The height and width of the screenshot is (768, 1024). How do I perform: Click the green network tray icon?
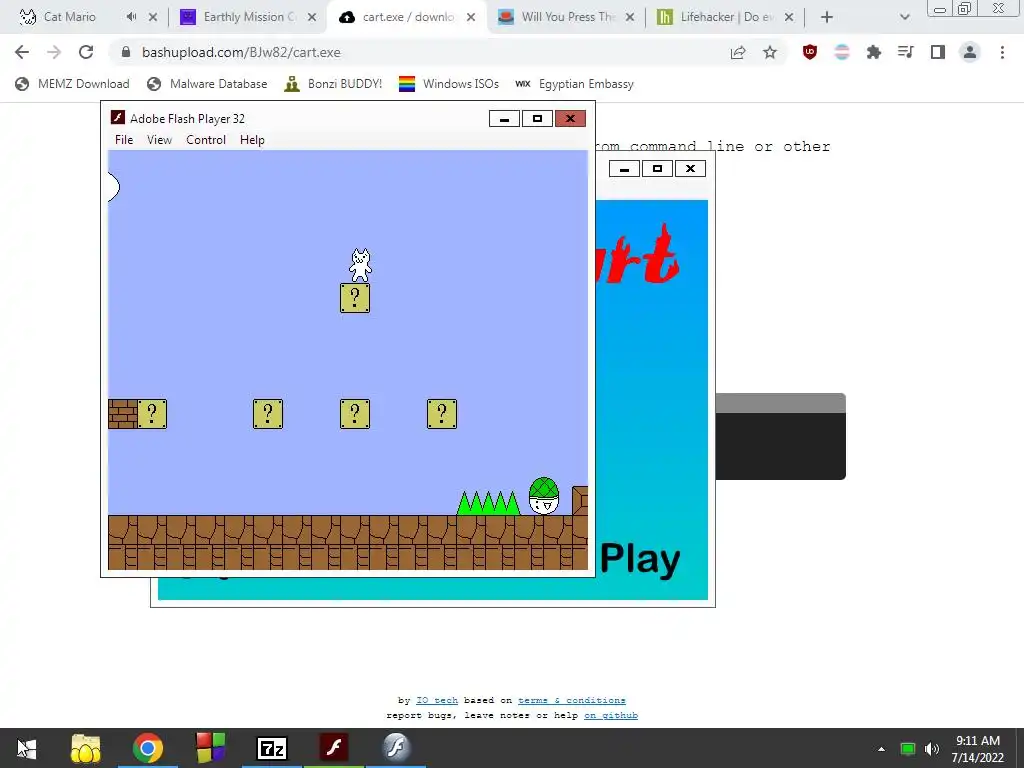[907, 749]
